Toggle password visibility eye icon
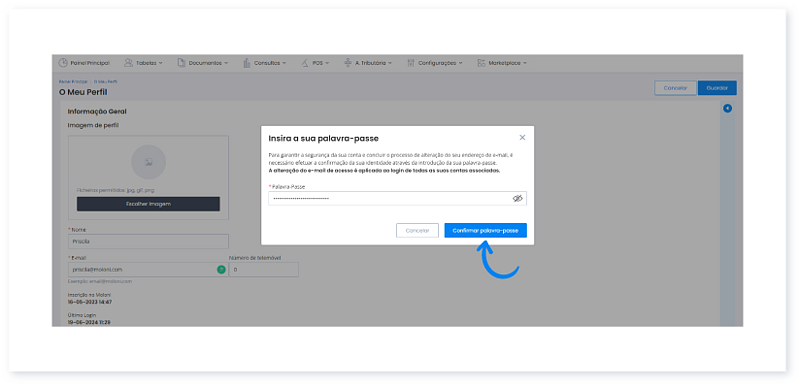This screenshot has height=386, width=800. coord(518,198)
